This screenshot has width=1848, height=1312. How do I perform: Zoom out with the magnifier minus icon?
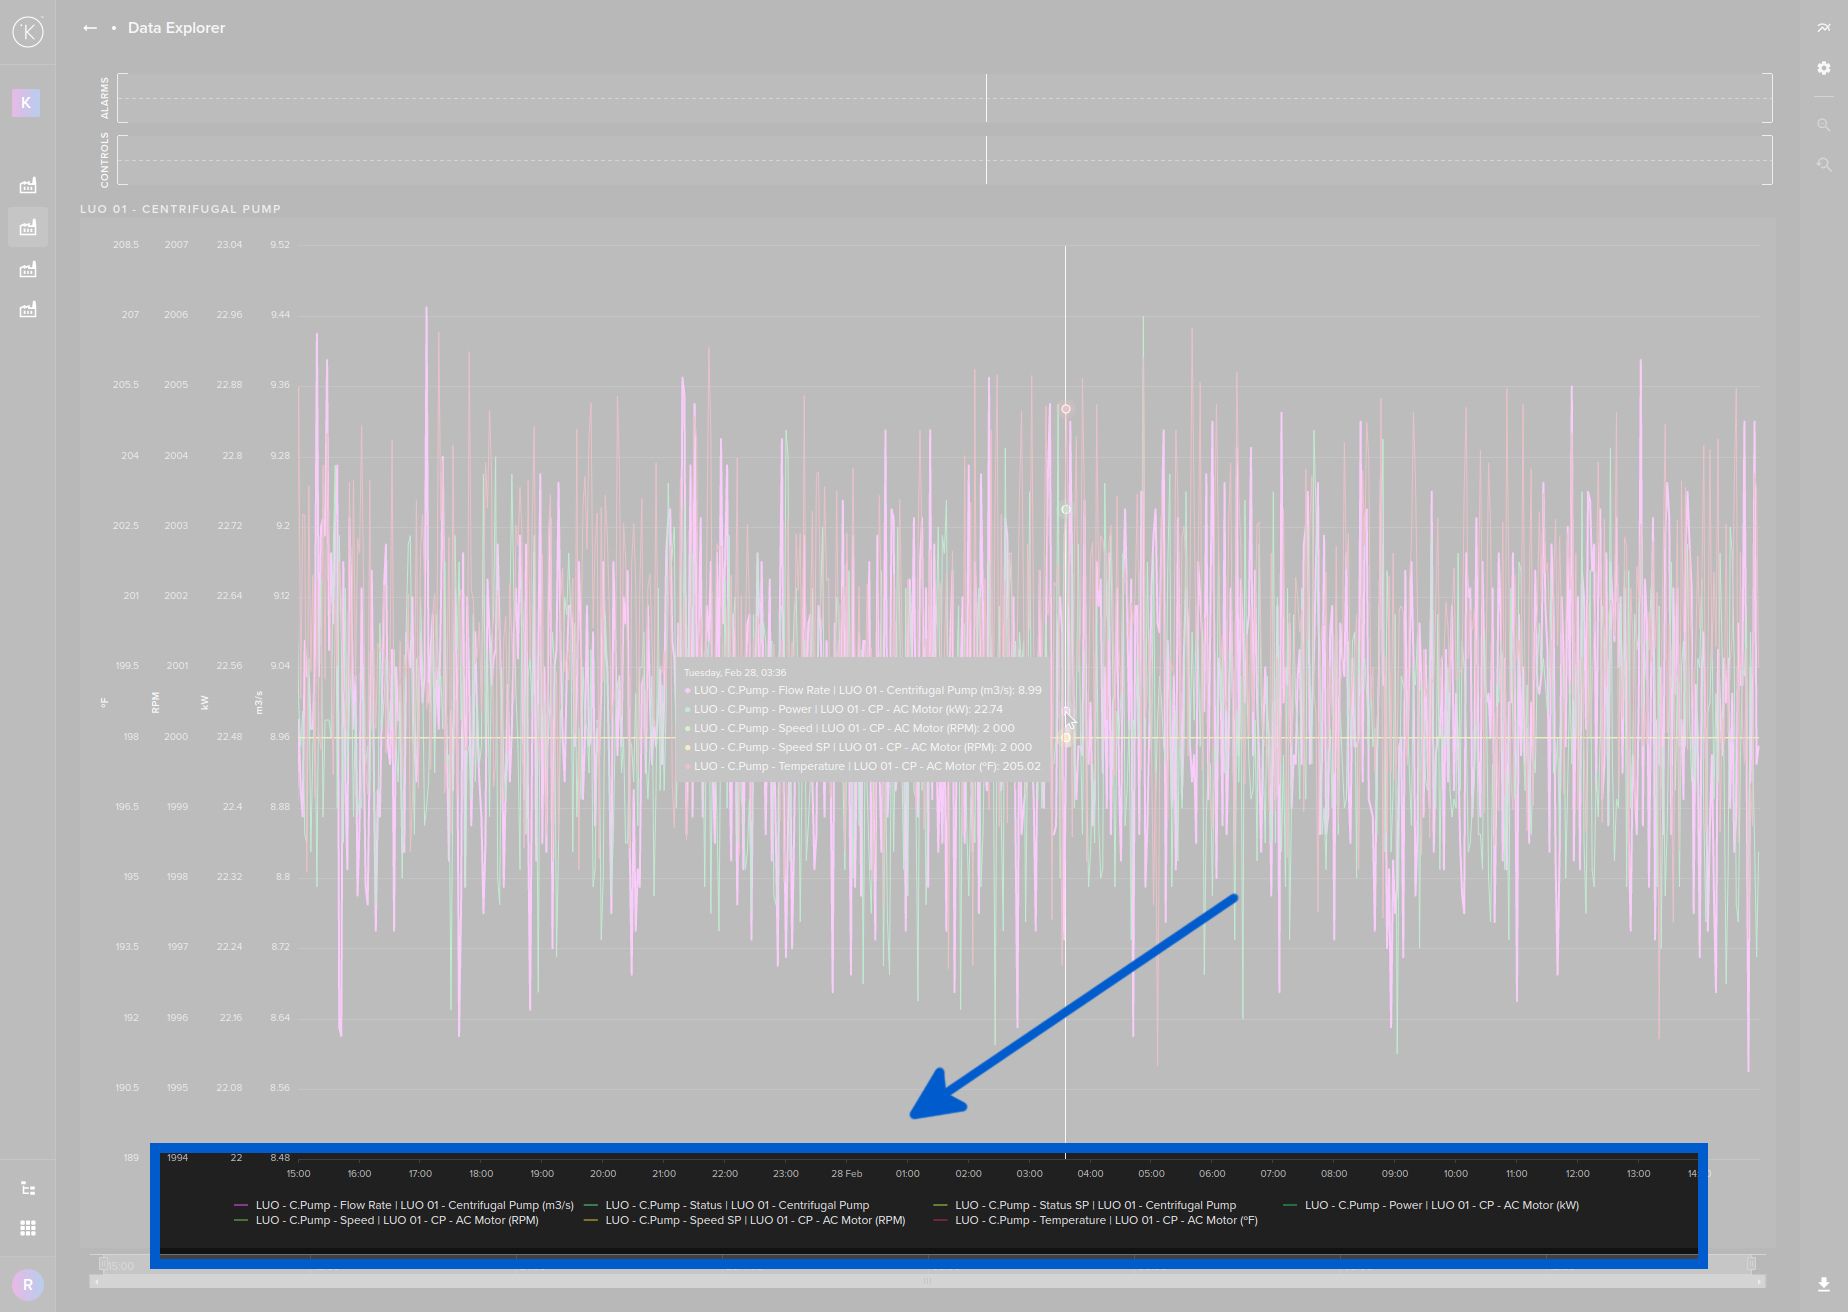click(1823, 125)
